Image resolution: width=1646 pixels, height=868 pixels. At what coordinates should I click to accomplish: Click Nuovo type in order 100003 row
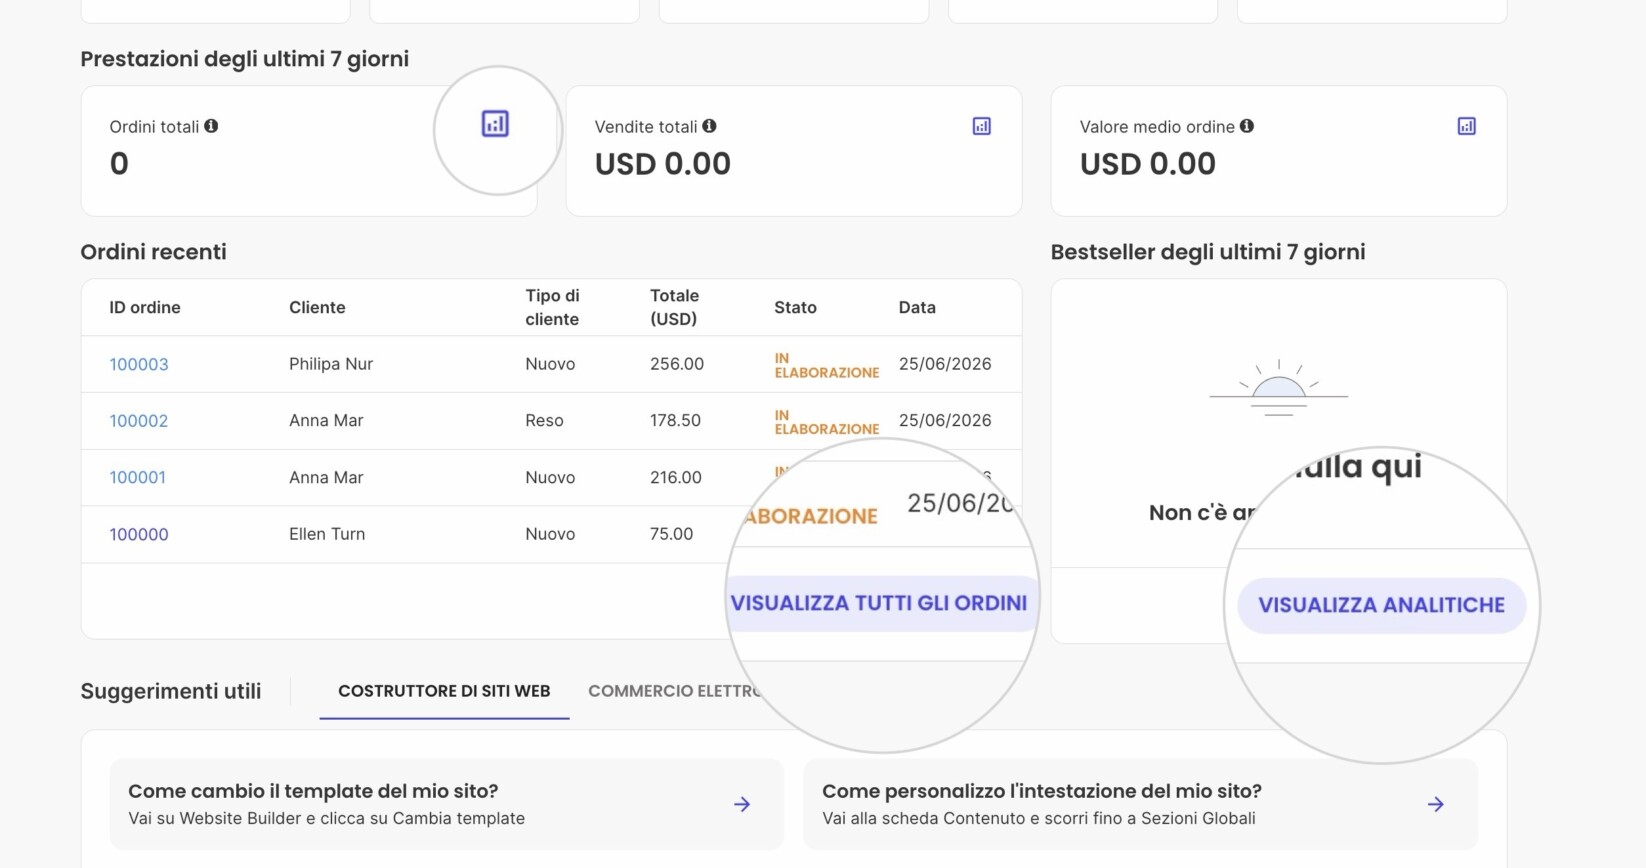coord(550,364)
